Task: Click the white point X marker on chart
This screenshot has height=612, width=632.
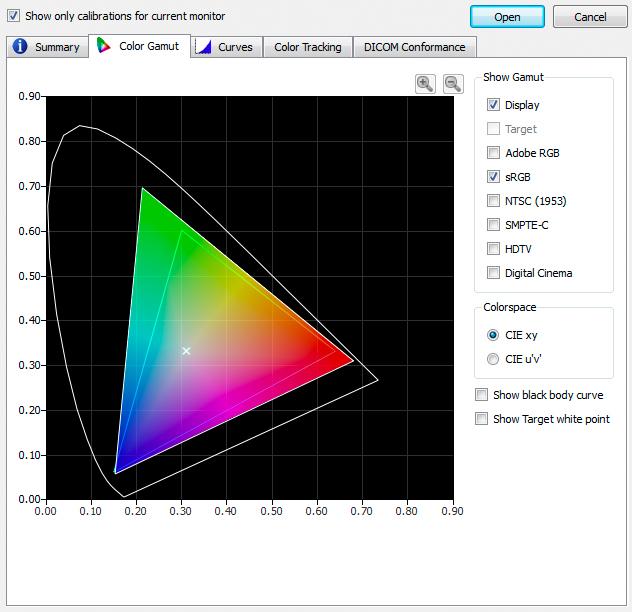Action: click(x=186, y=351)
